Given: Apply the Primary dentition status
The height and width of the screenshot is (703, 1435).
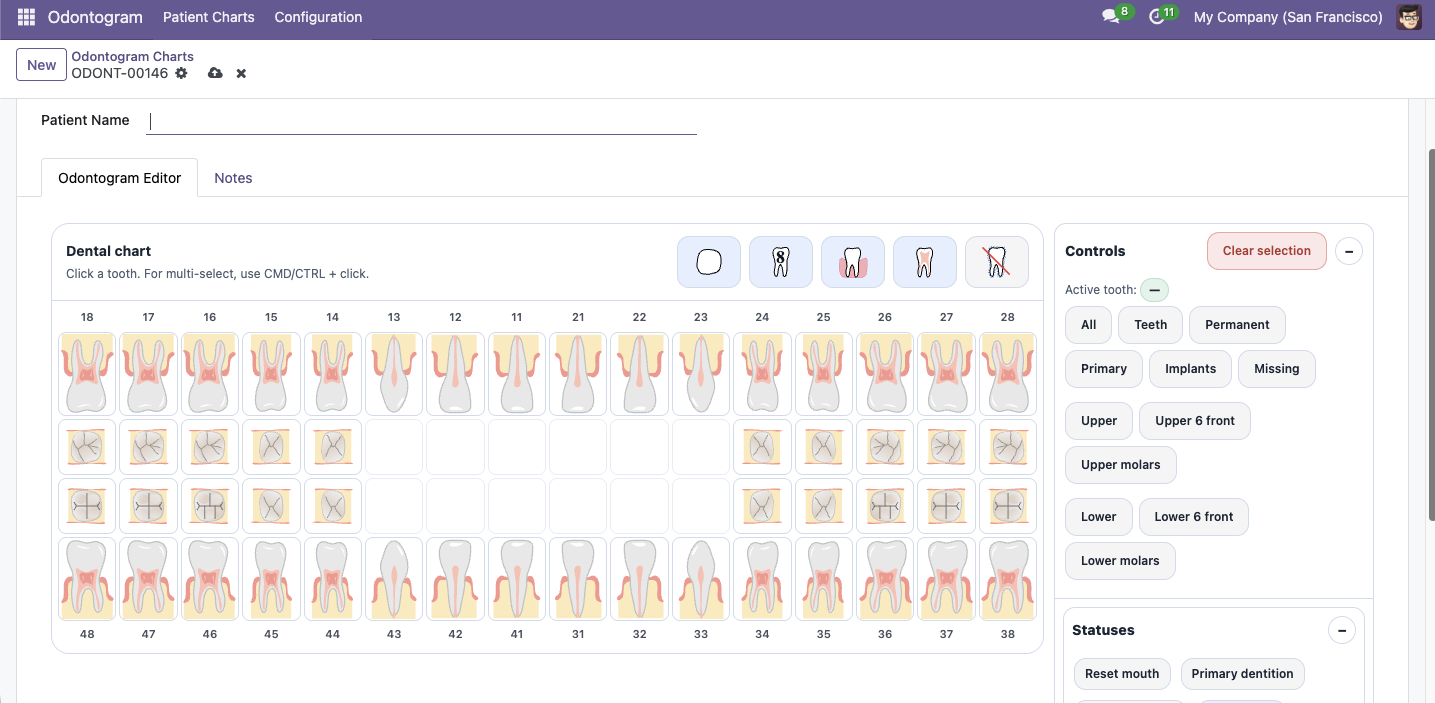Looking at the screenshot, I should click(x=1242, y=674).
